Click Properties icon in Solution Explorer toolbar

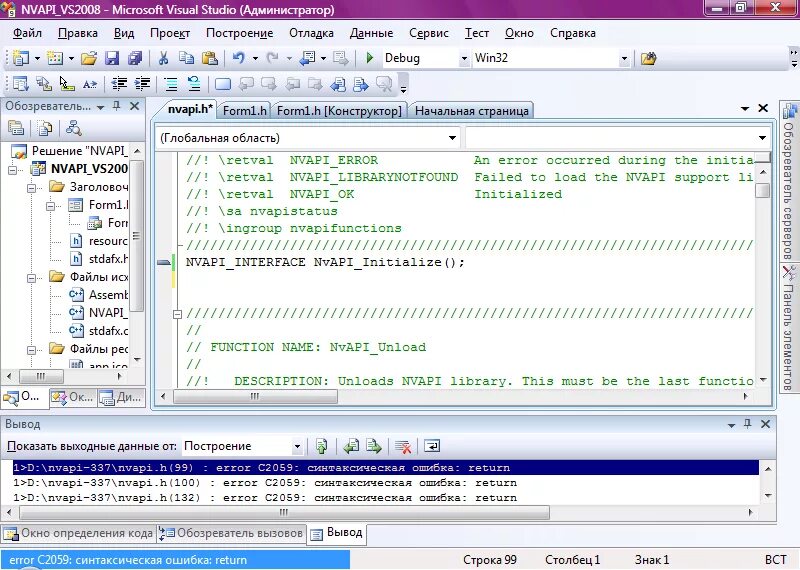click(16, 128)
